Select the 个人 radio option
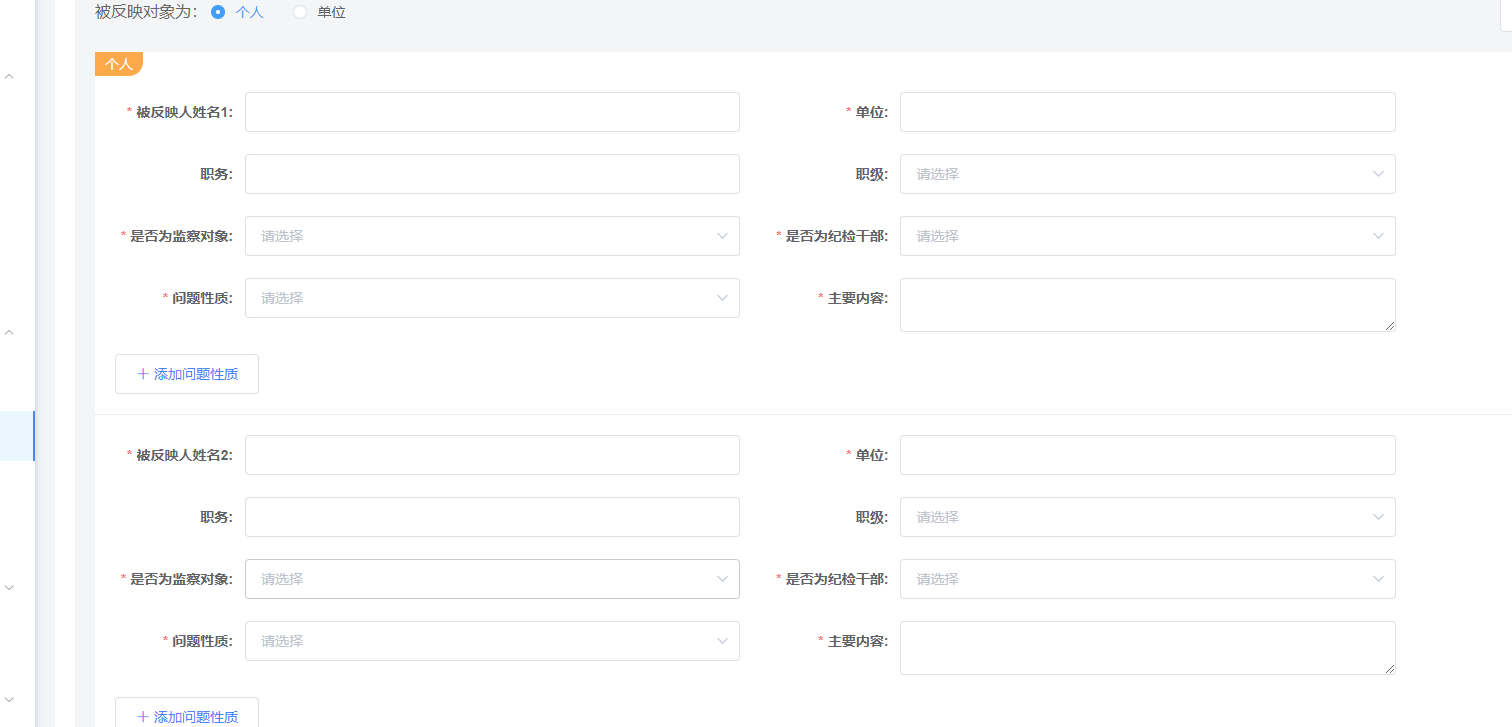The width and height of the screenshot is (1512, 727). click(218, 13)
